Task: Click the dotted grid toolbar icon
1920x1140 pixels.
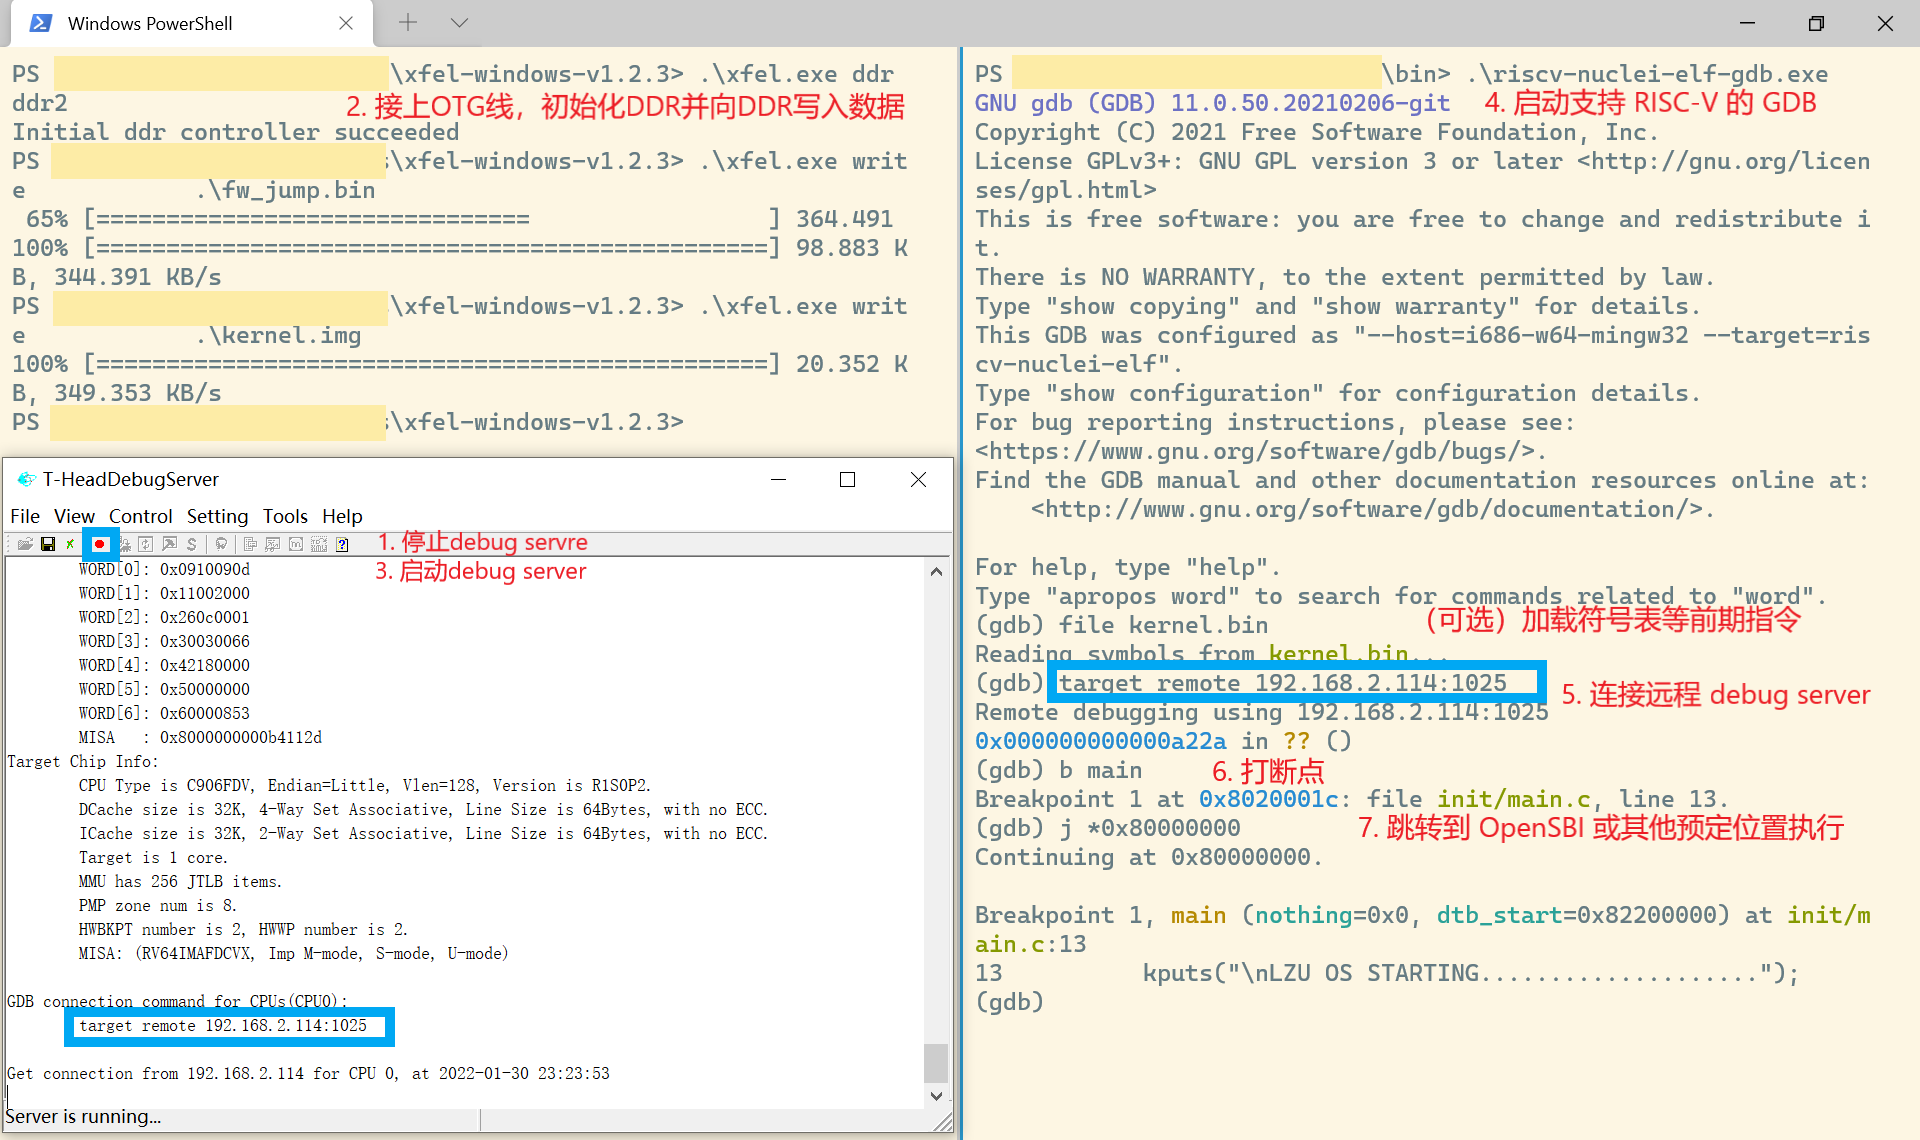Action: pyautogui.click(x=319, y=544)
